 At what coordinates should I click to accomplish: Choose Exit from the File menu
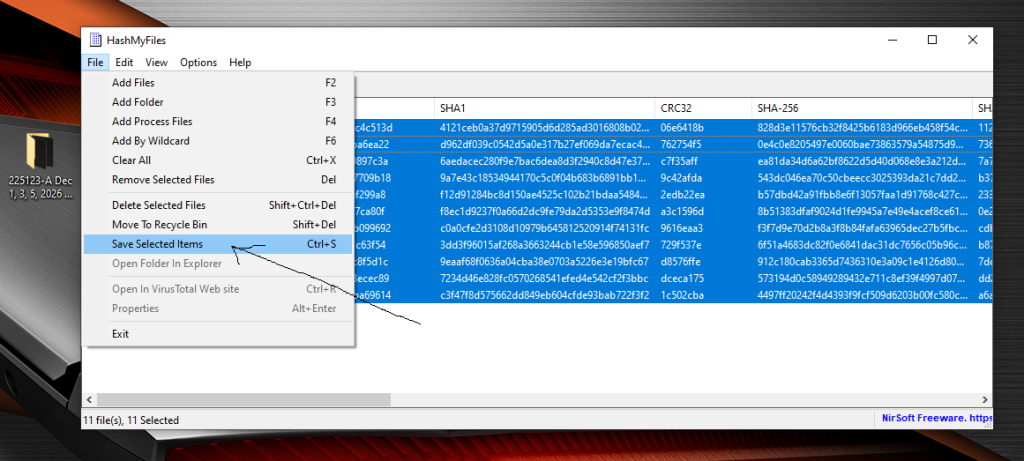218,334
